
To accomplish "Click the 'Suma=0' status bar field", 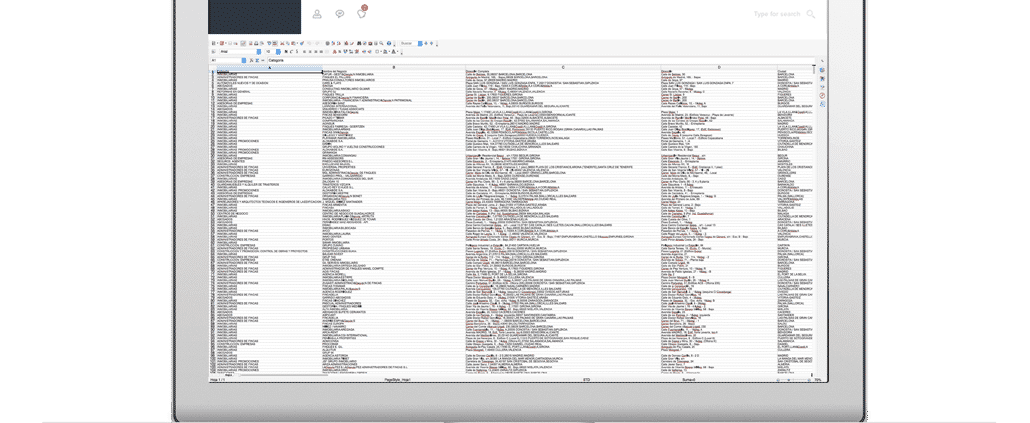I will click(x=688, y=380).
